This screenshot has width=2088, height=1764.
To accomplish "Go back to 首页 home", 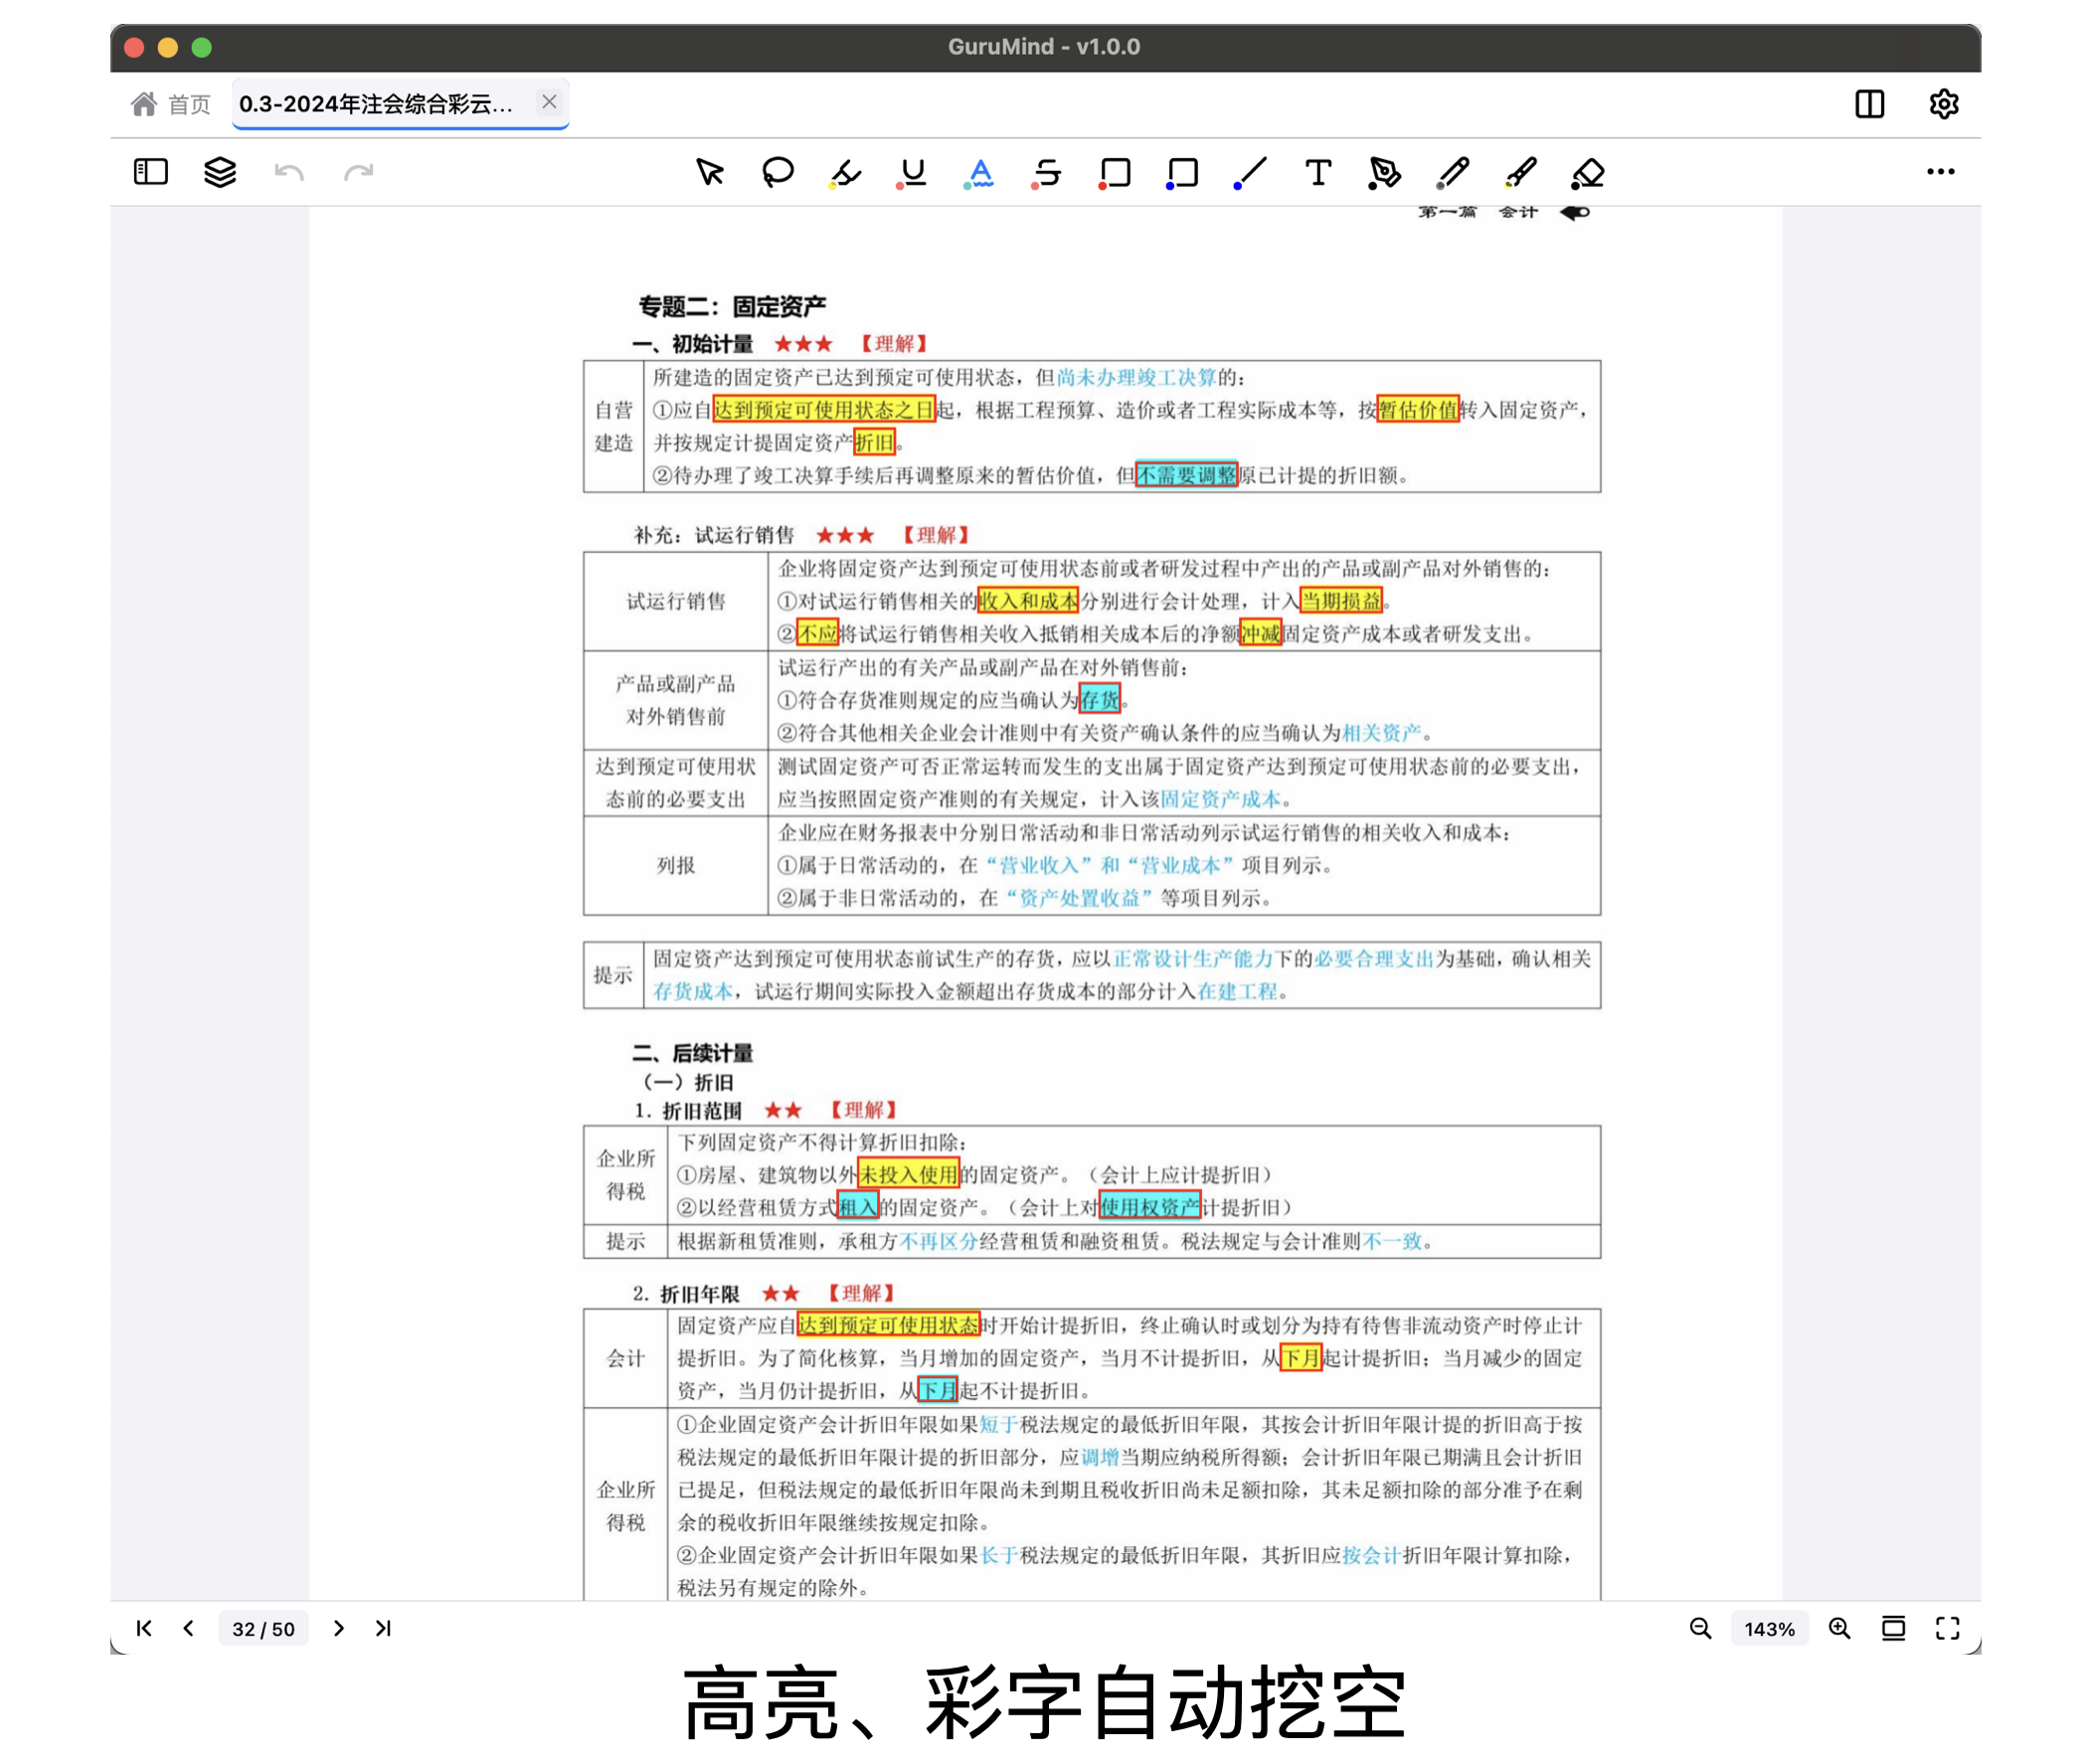I will coord(172,103).
